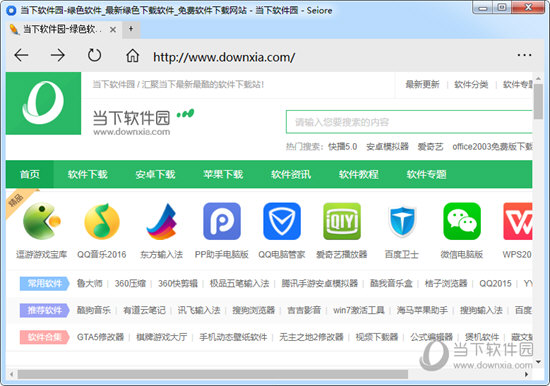Open the 百度卫士 shield icon
This screenshot has width=550, height=386.
pos(402,221)
